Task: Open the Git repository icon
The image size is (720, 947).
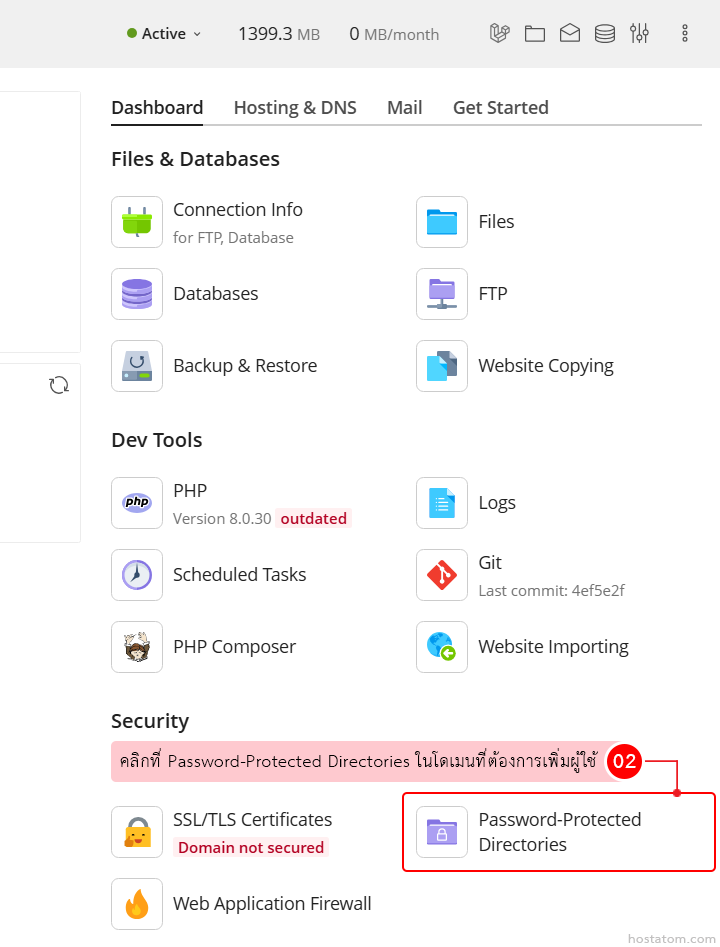Action: coord(442,575)
